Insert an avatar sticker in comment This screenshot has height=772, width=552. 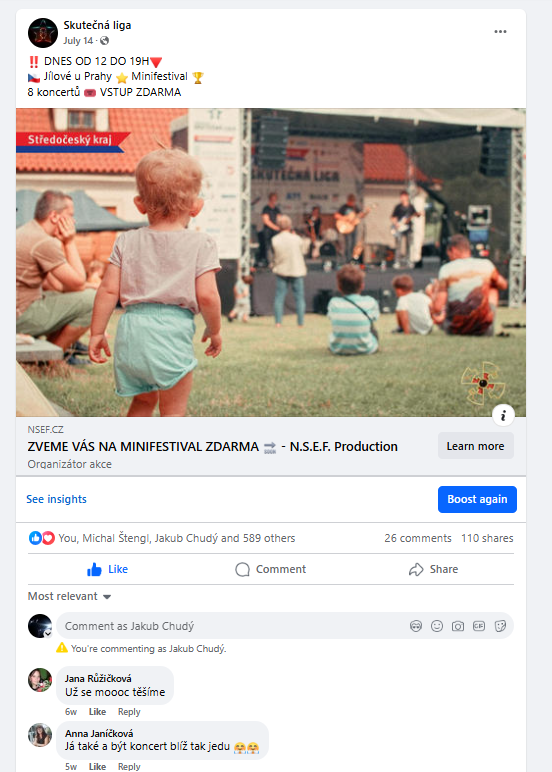tap(416, 626)
